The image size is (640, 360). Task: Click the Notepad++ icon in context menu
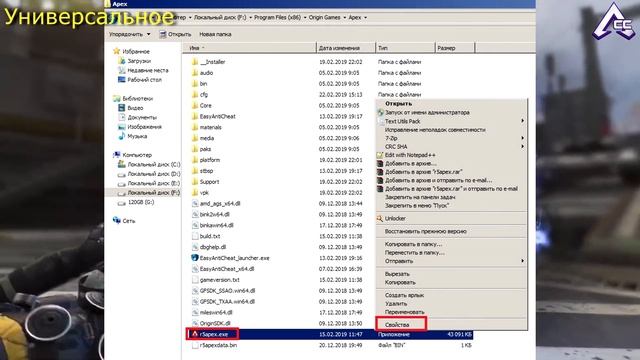pyautogui.click(x=380, y=155)
